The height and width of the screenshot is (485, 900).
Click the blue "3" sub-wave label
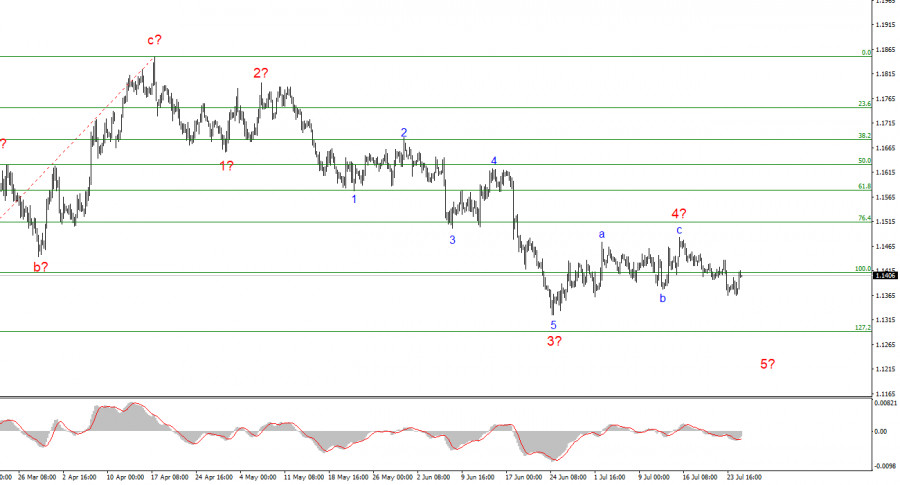pyautogui.click(x=452, y=240)
